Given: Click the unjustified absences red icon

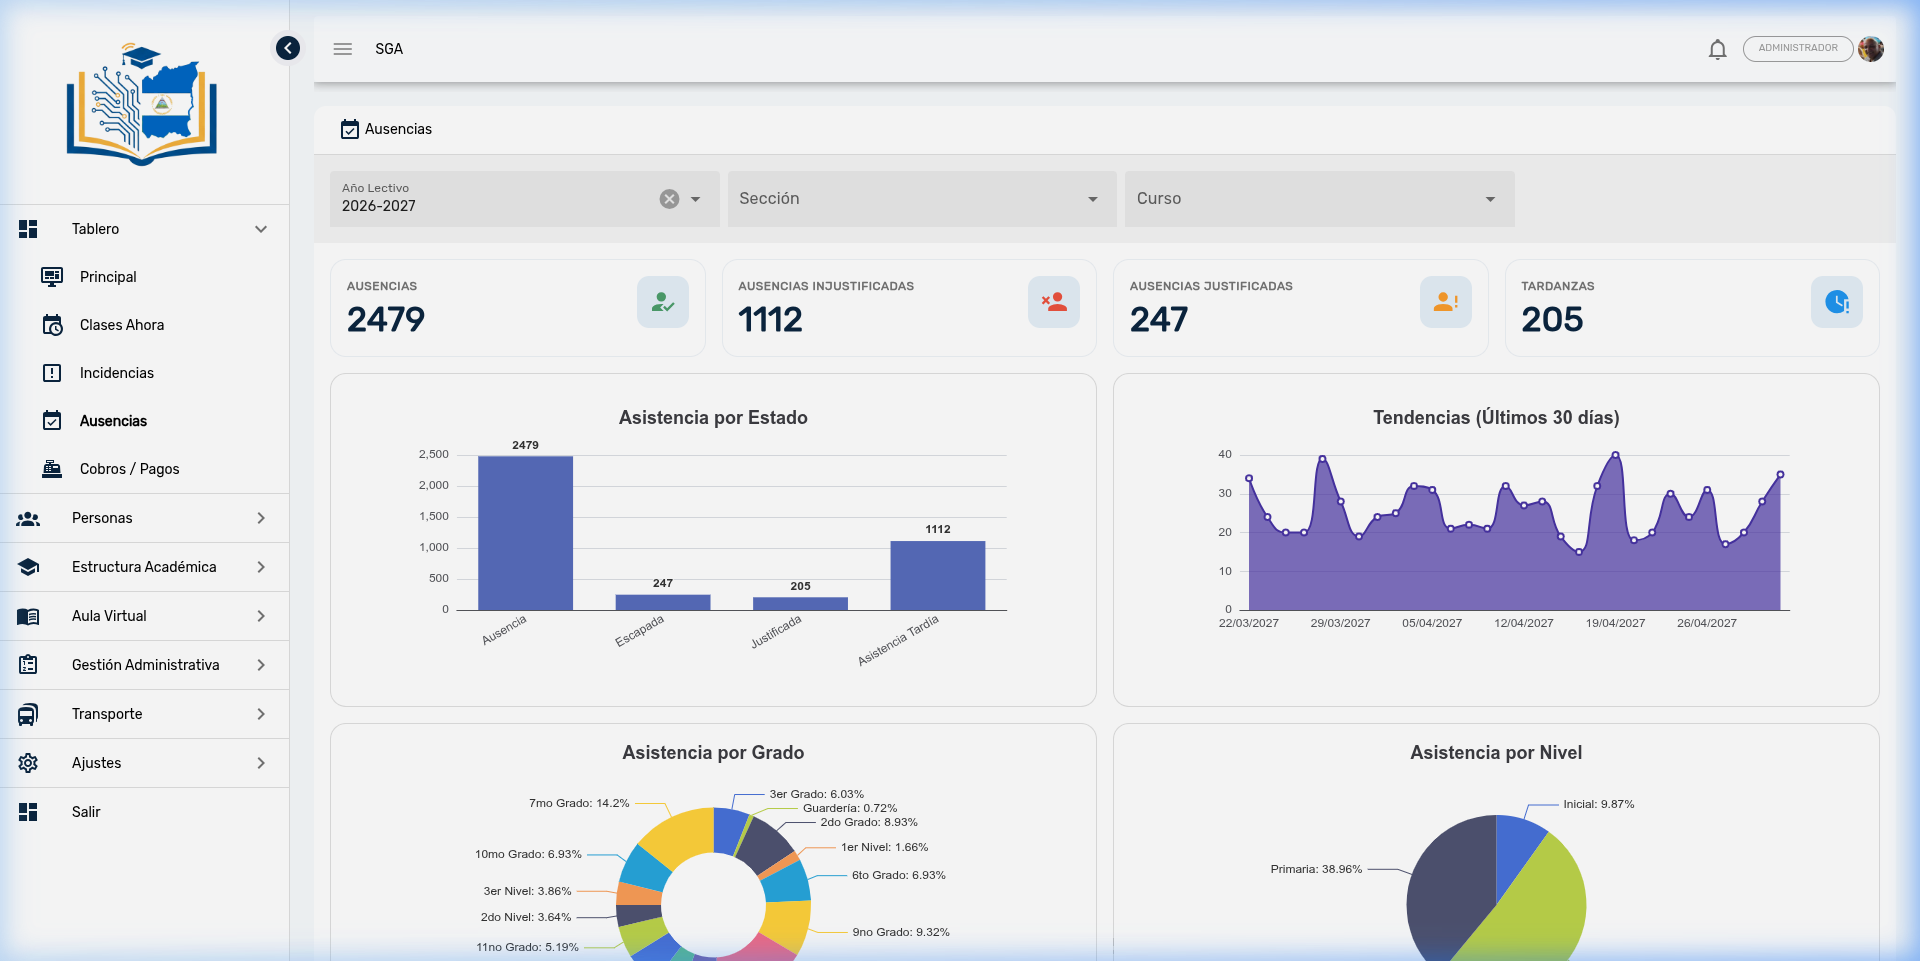Looking at the screenshot, I should [1053, 302].
